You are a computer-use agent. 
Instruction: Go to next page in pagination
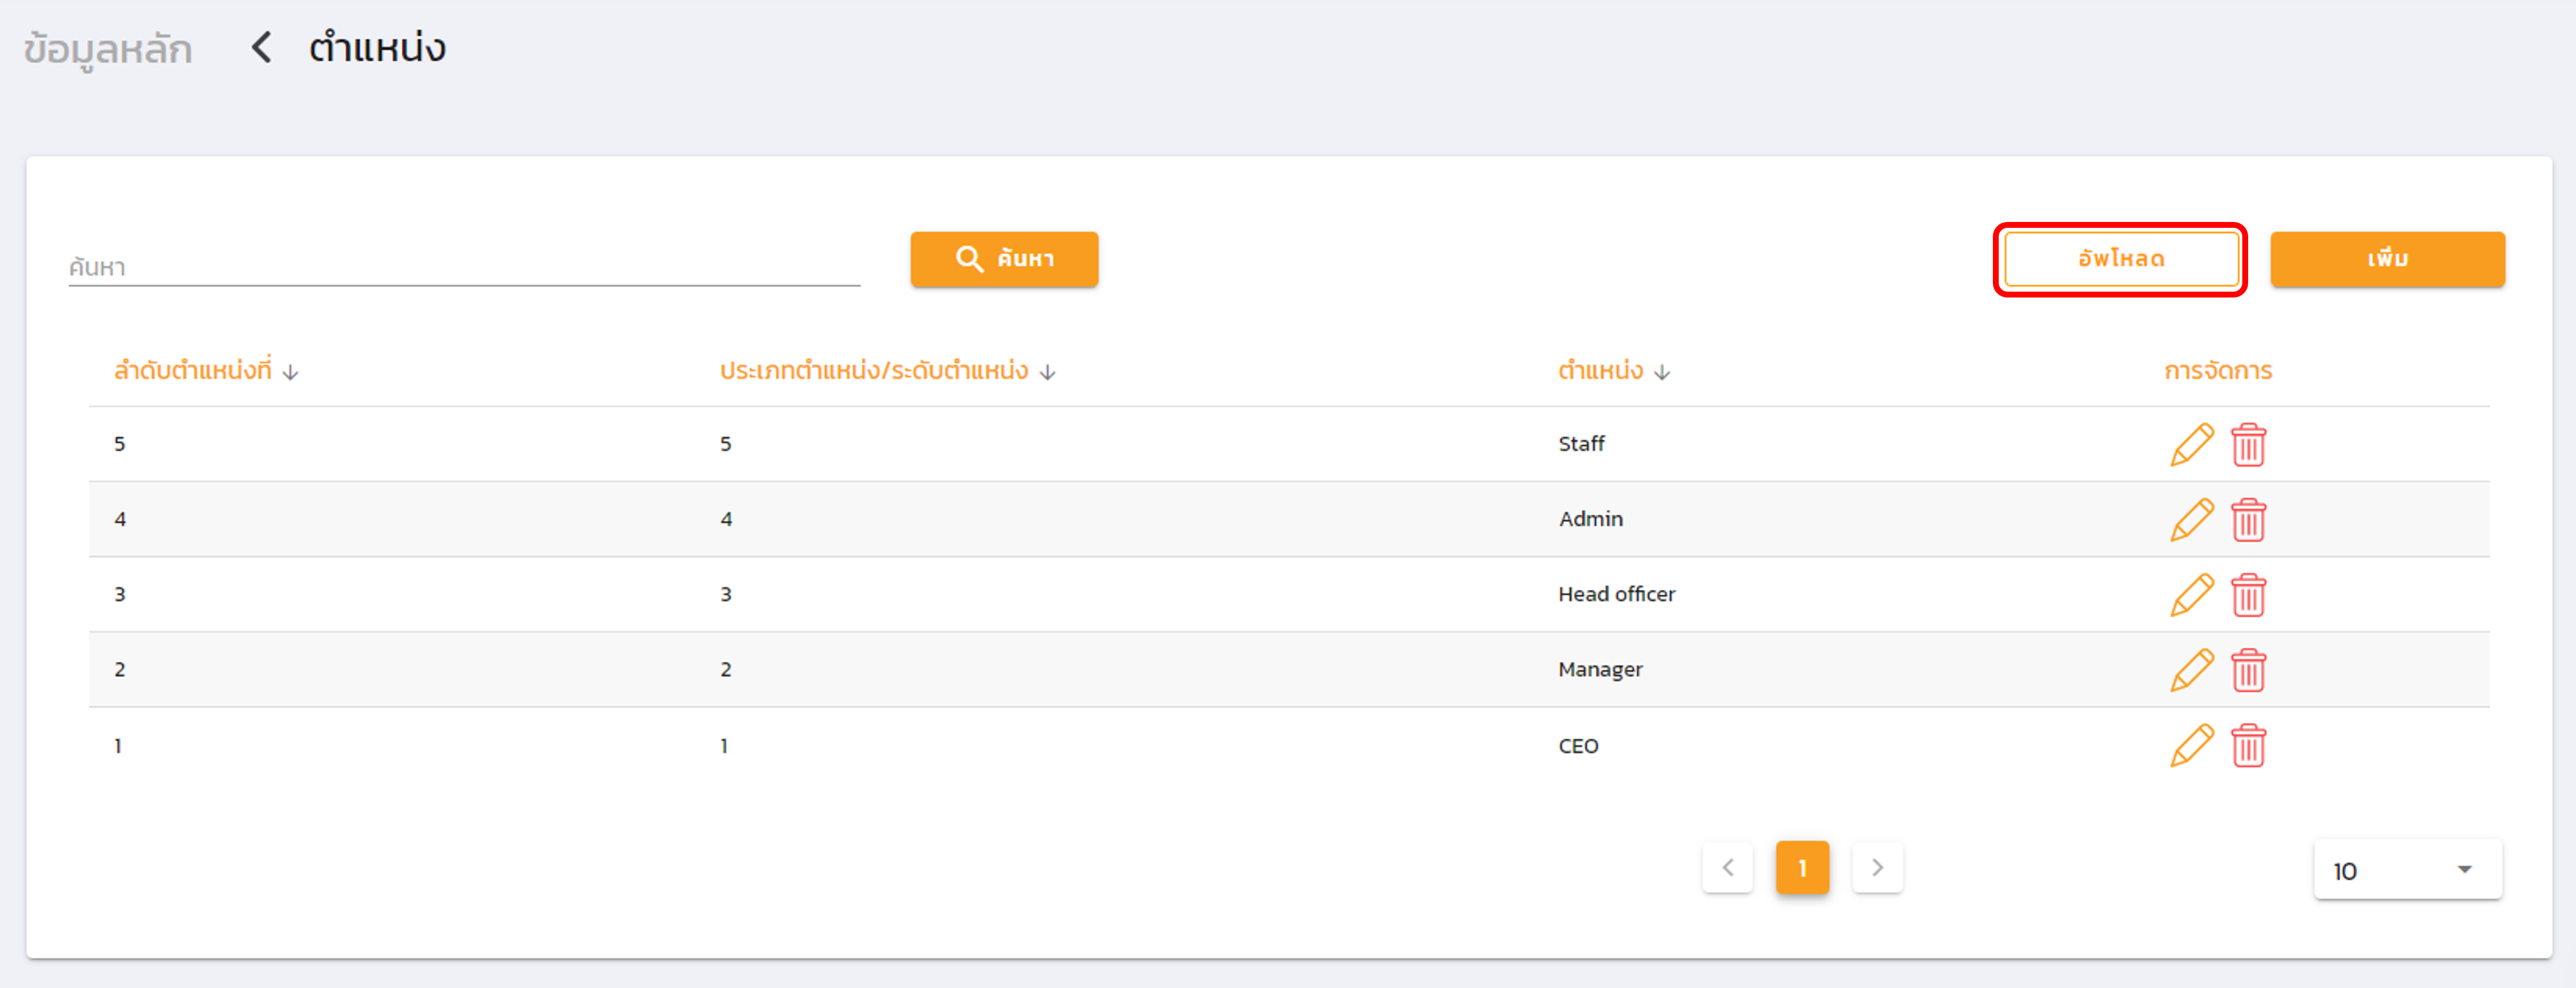point(1876,867)
